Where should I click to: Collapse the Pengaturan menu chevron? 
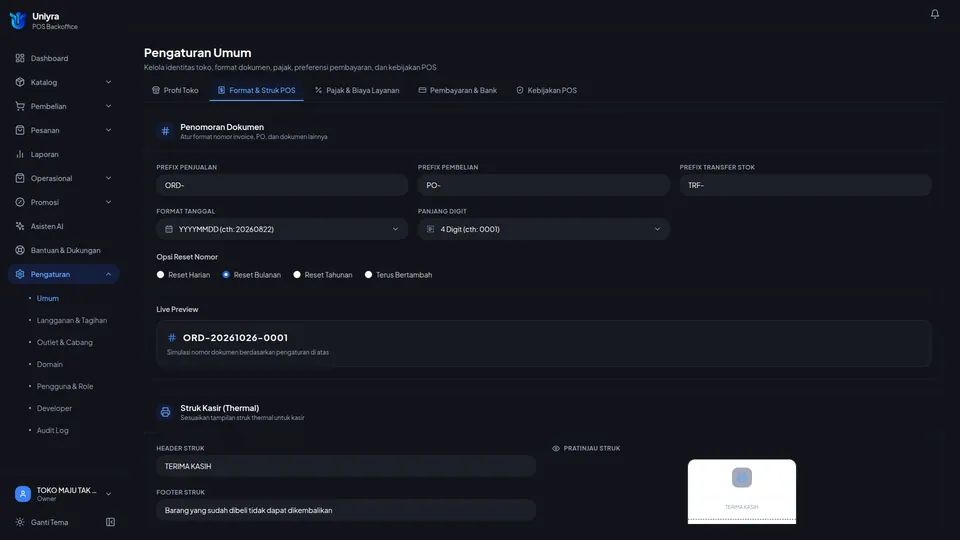[108, 274]
